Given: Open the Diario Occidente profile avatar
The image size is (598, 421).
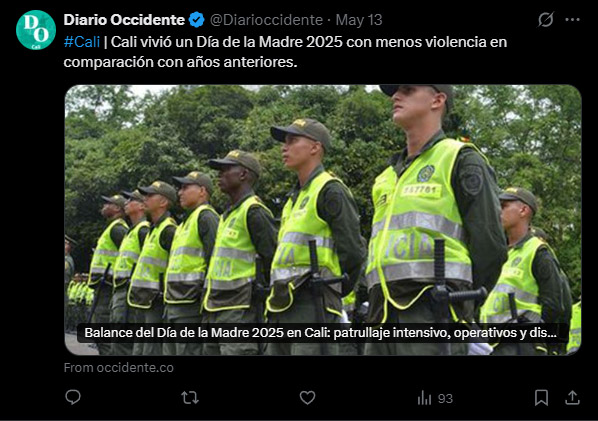Looking at the screenshot, I should tap(36, 30).
